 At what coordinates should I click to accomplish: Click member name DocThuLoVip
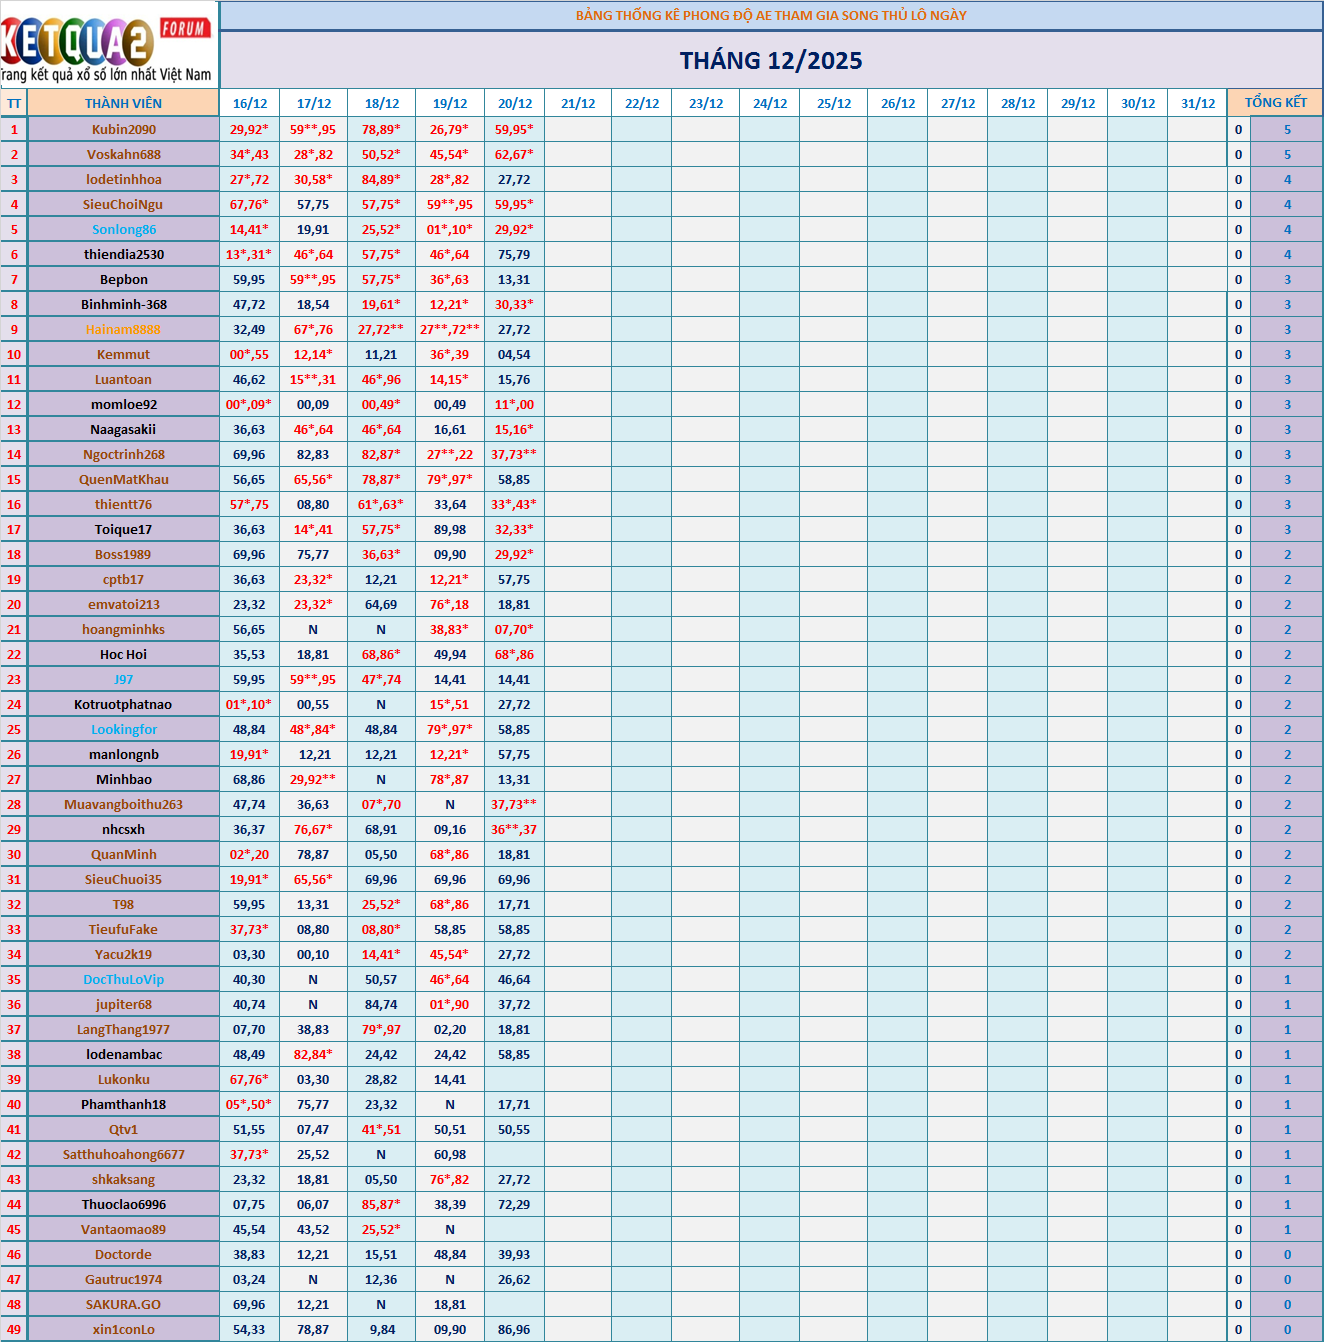click(x=124, y=979)
